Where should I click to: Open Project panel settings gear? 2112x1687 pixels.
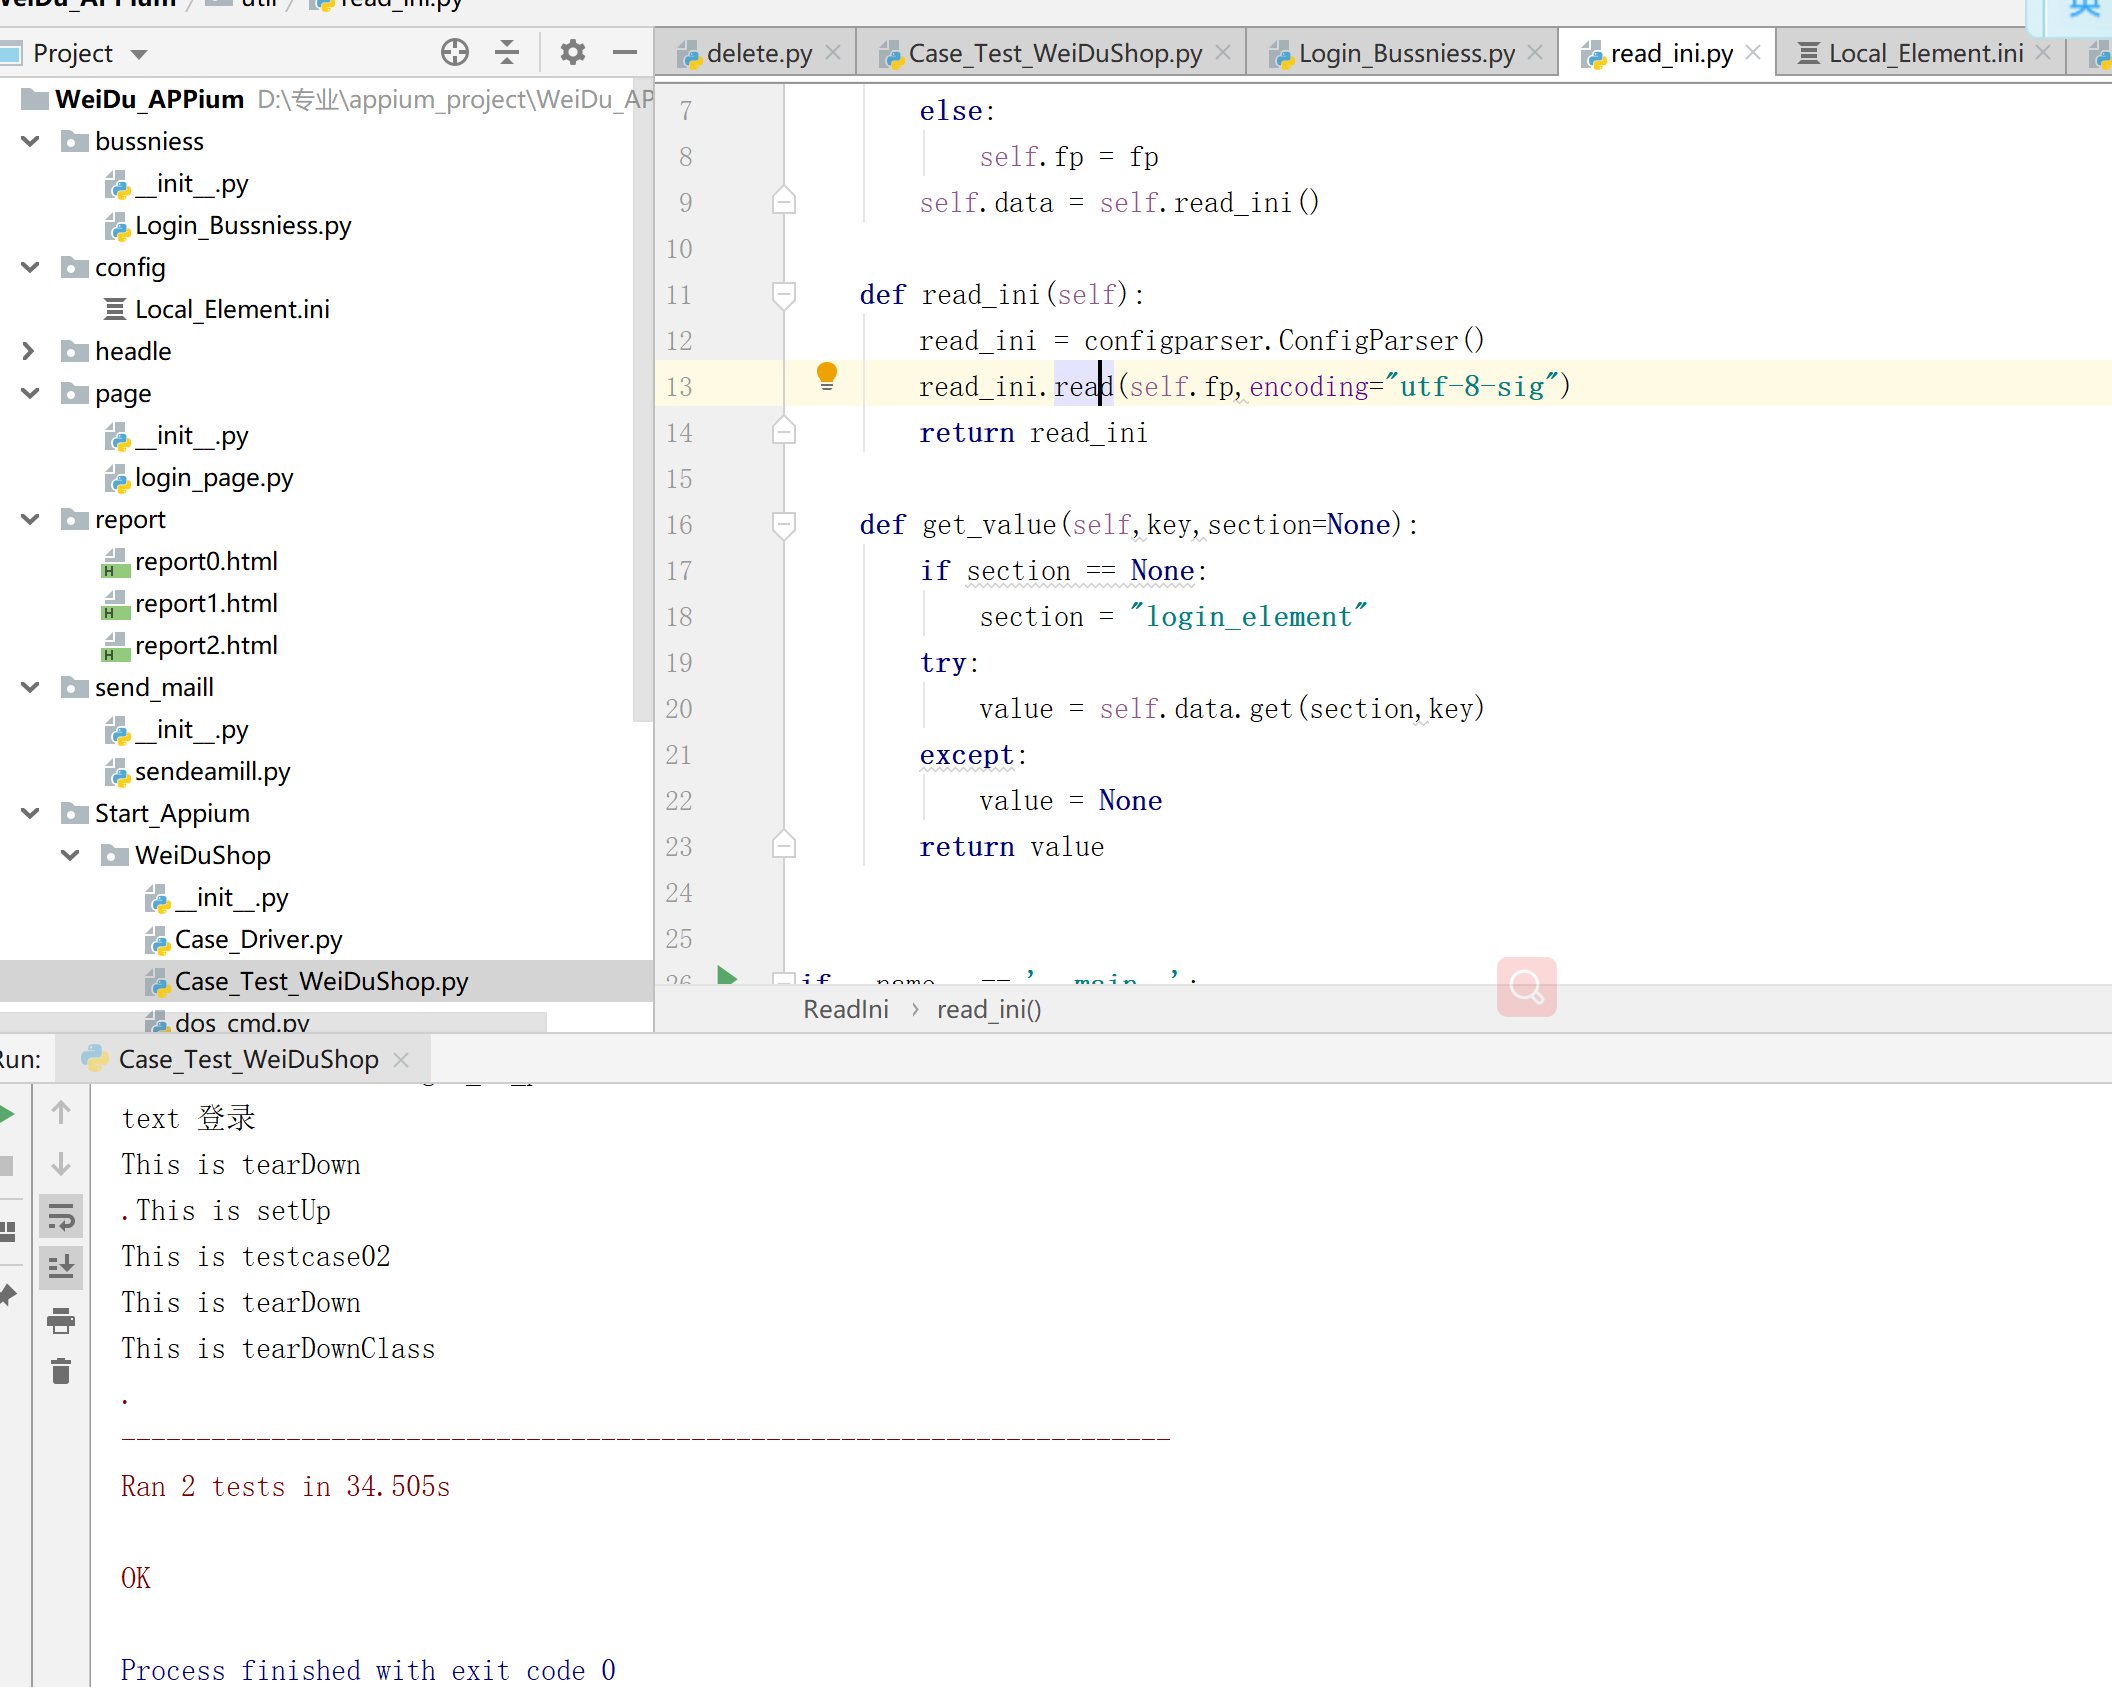(572, 53)
